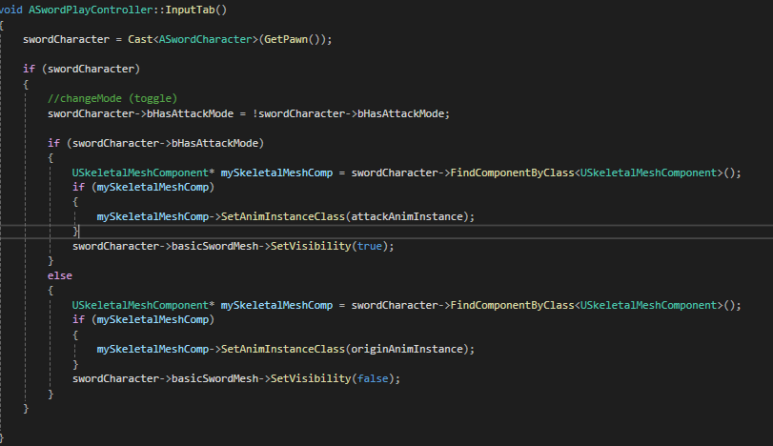
Task: Click basicSwordMesh on the SetVisibility(true) line
Action: pyautogui.click(x=214, y=246)
